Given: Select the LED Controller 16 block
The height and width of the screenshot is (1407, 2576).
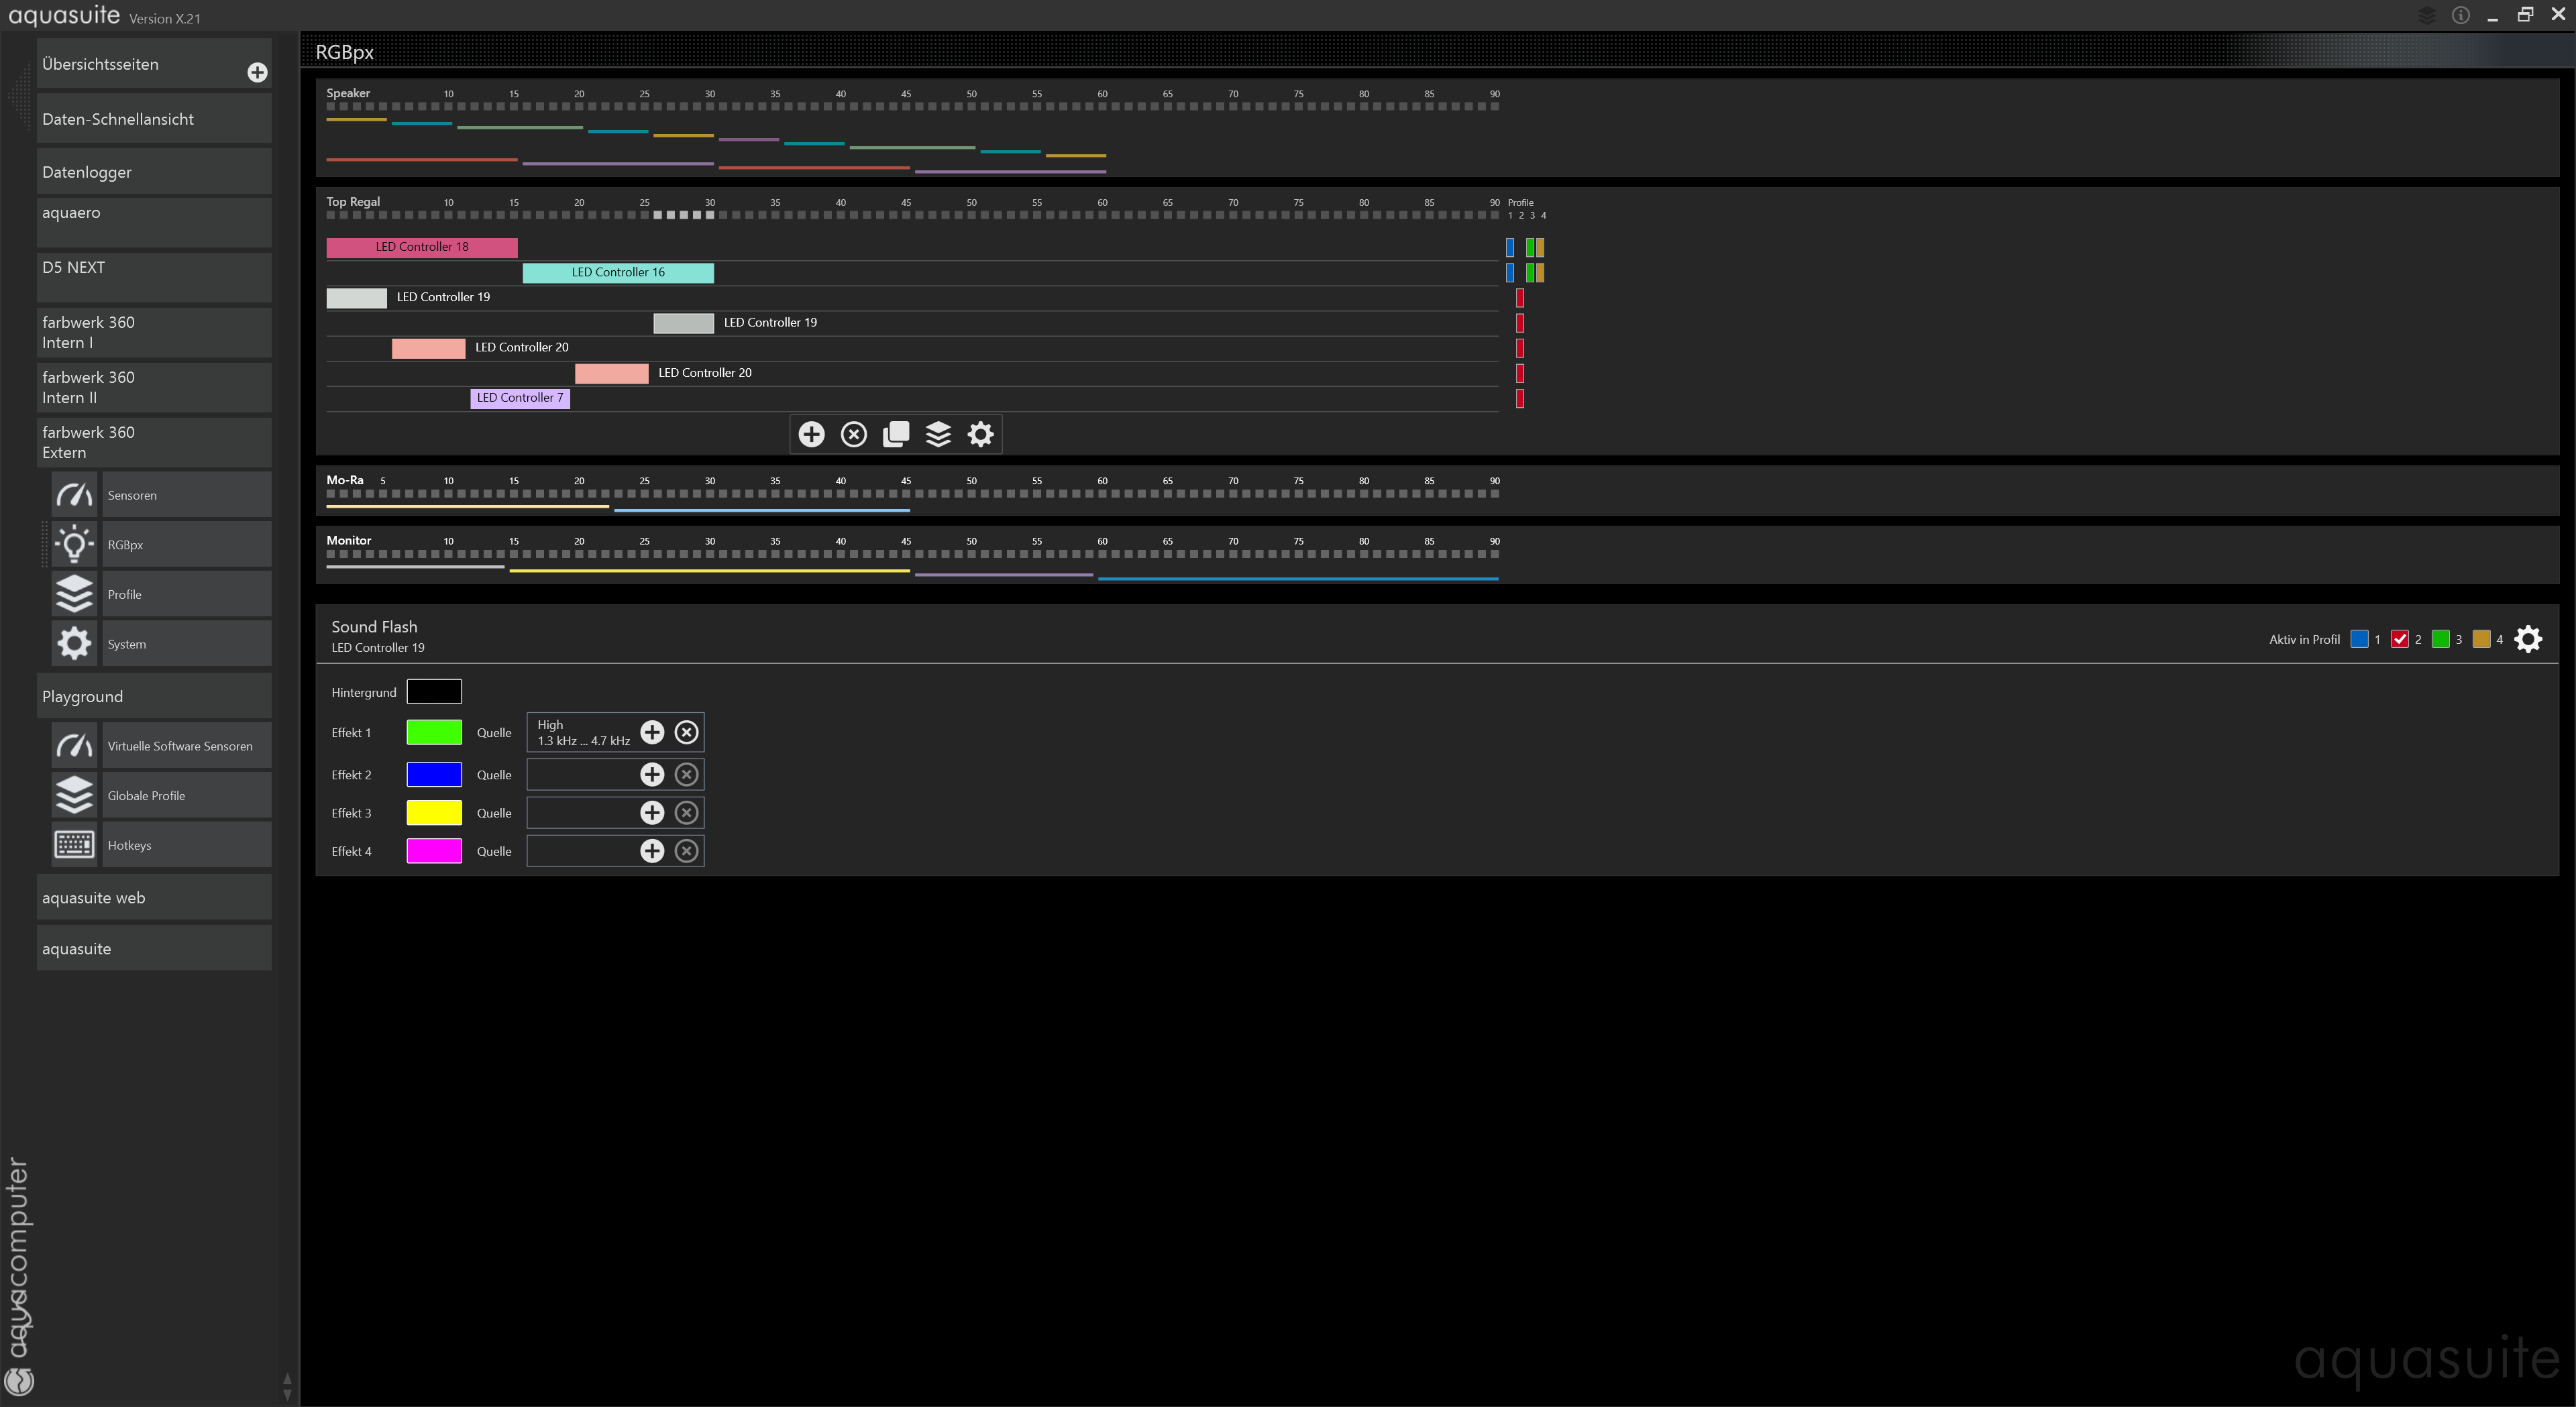Looking at the screenshot, I should (617, 272).
